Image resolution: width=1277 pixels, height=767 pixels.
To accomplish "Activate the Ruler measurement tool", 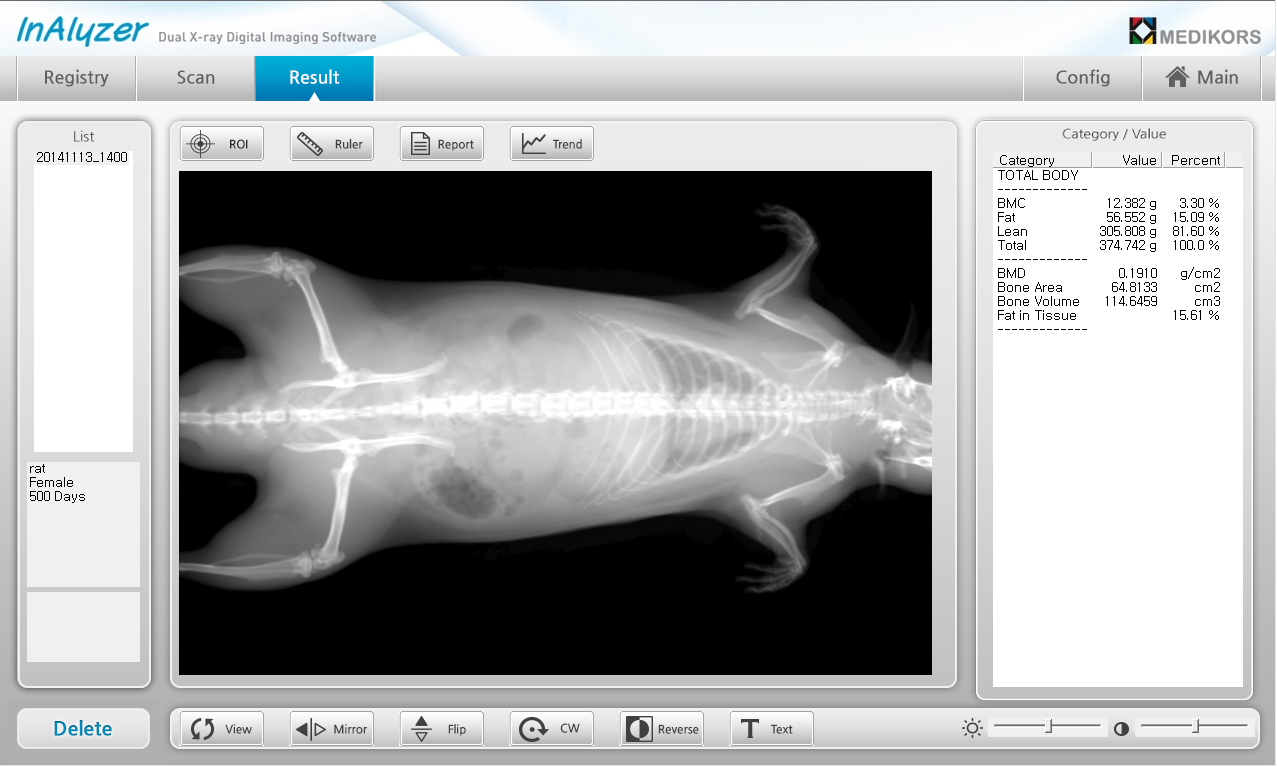I will (331, 144).
